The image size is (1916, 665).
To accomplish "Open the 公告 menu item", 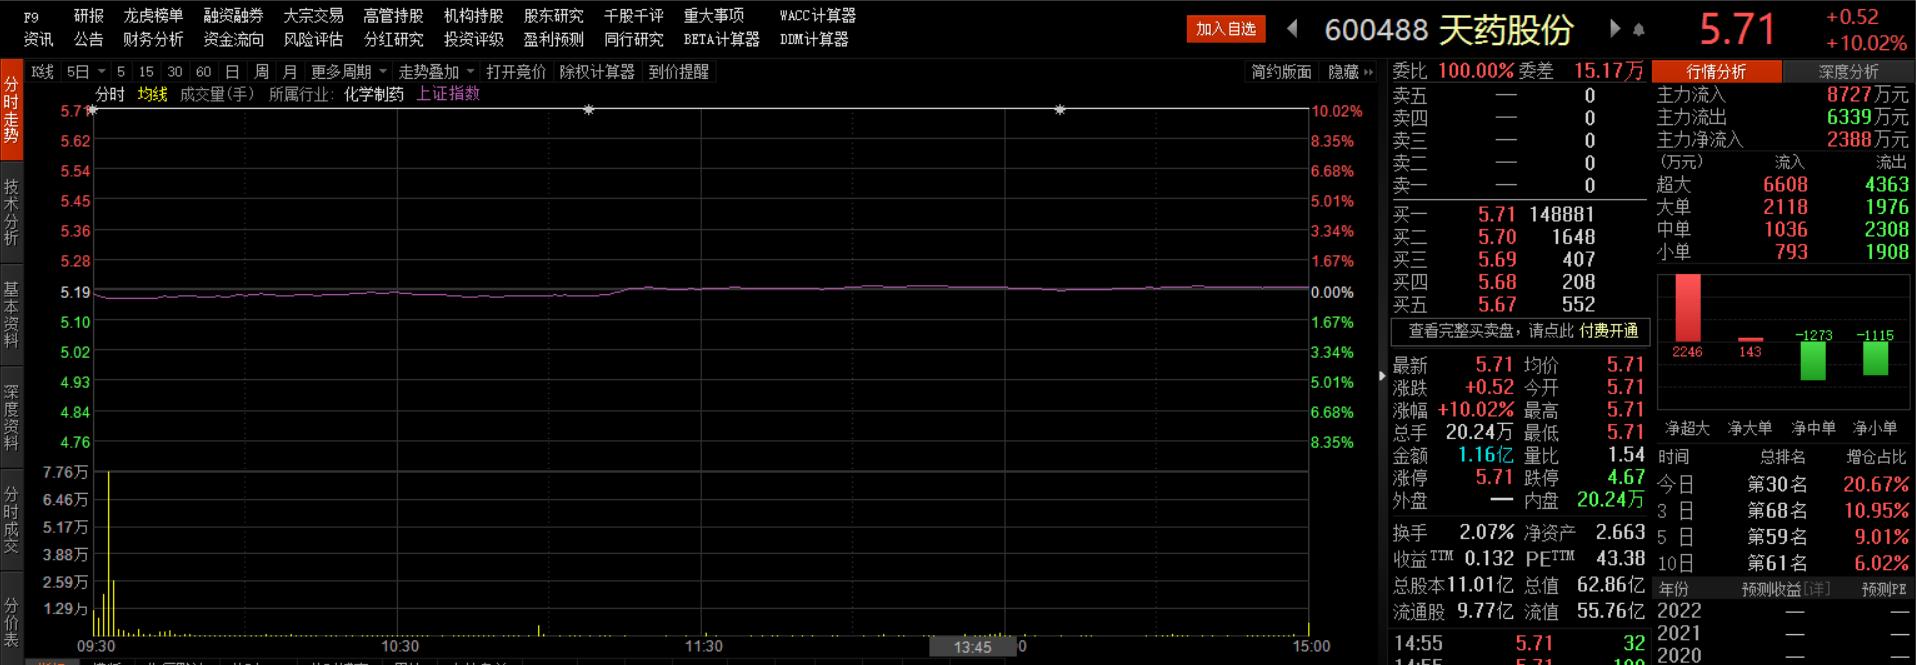I will point(89,40).
